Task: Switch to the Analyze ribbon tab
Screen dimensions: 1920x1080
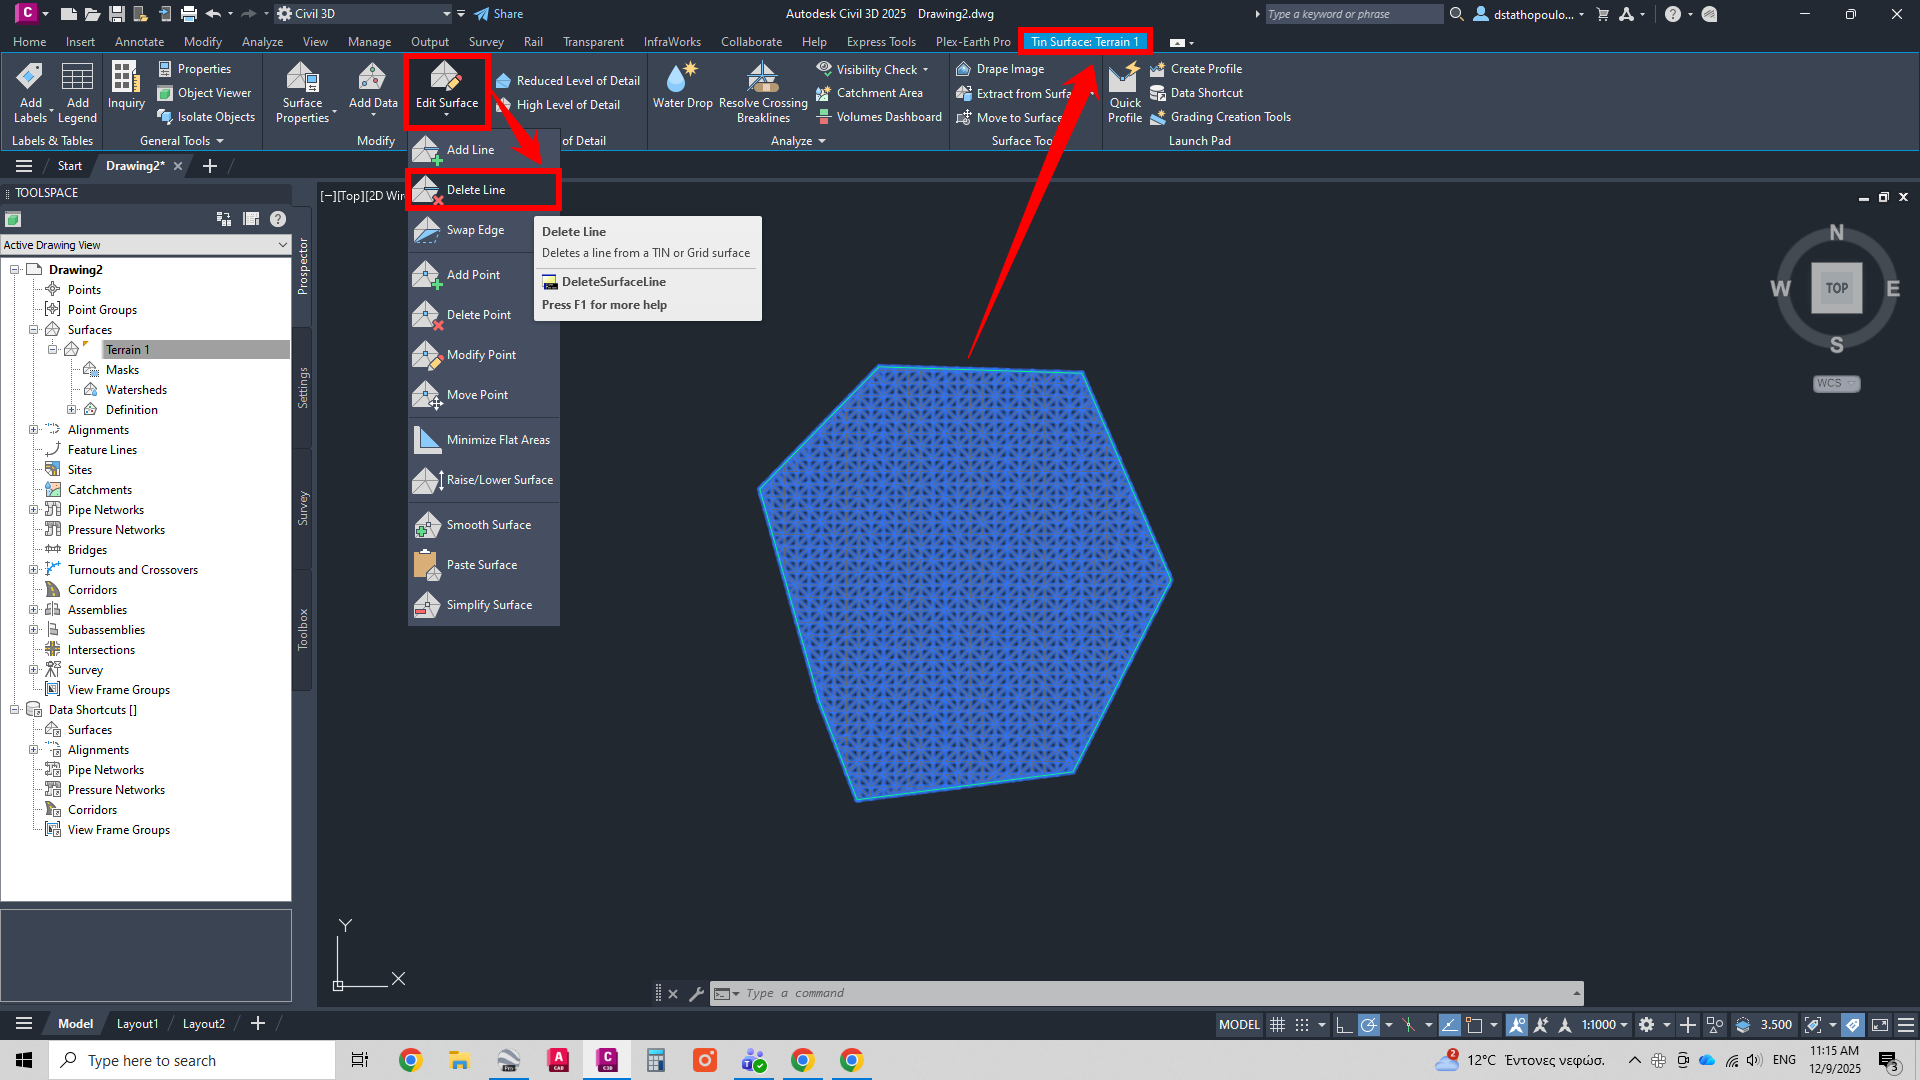Action: tap(262, 42)
